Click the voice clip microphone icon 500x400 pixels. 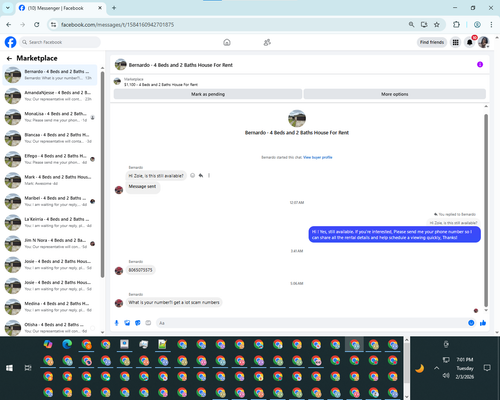tap(116, 323)
